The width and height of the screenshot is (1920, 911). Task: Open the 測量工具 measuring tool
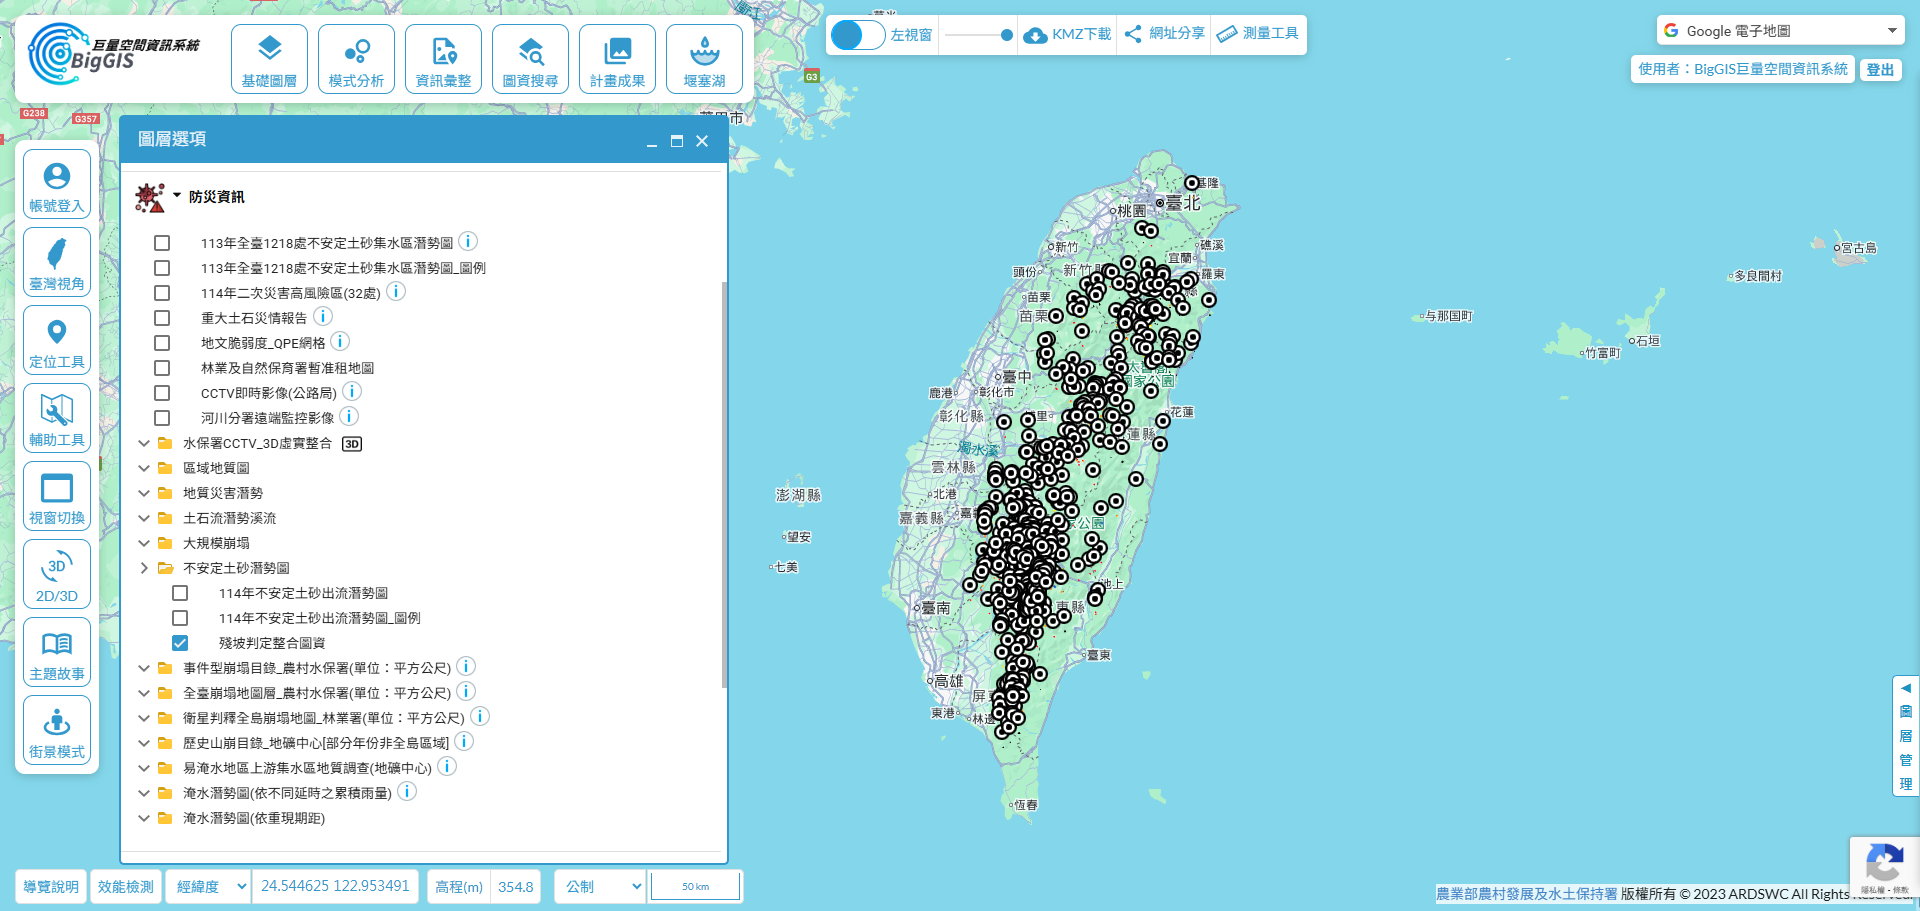pos(1258,34)
